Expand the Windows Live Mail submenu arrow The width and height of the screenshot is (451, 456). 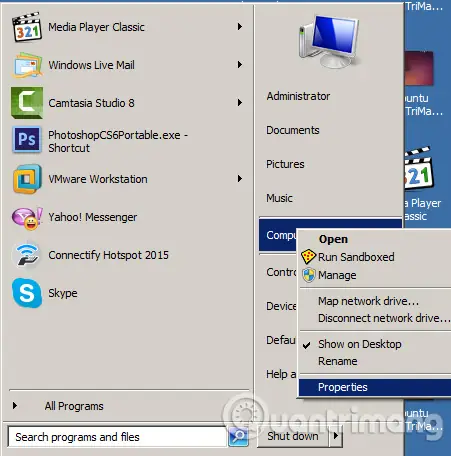tap(240, 65)
